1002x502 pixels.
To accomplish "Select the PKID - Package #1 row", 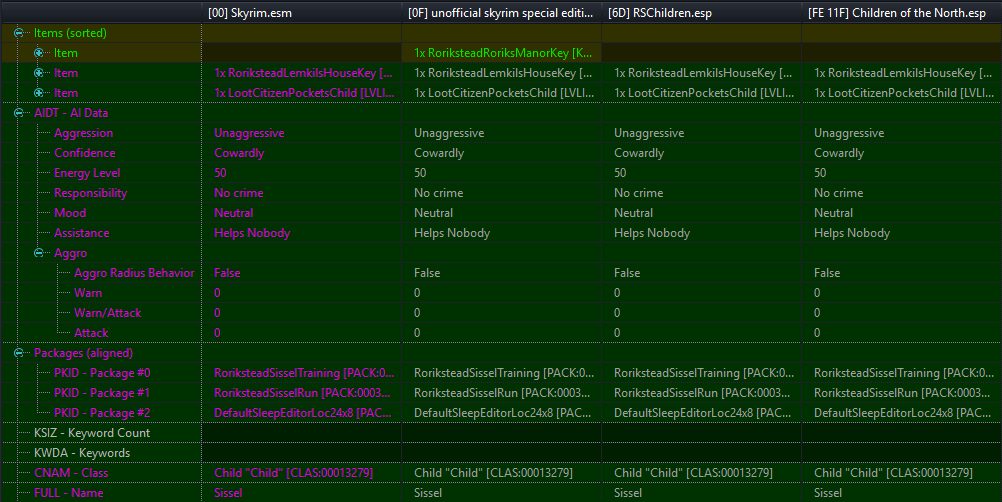I will pos(102,393).
